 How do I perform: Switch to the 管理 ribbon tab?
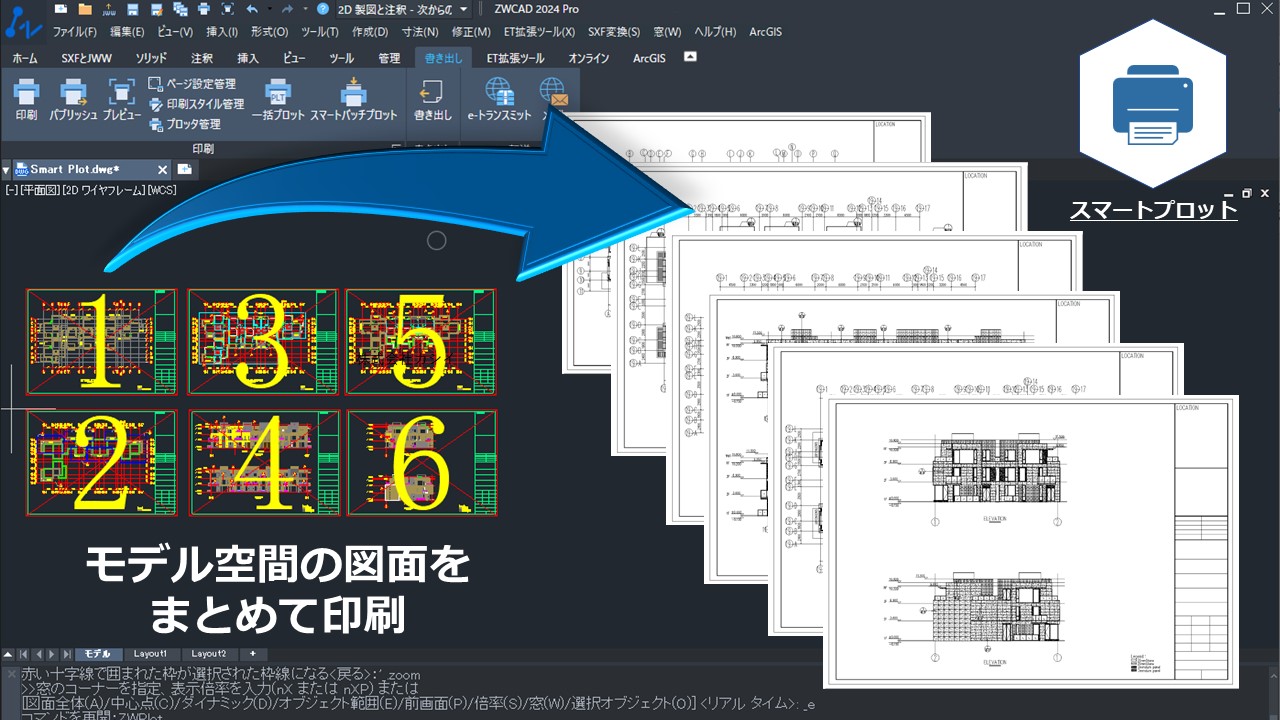pos(389,58)
